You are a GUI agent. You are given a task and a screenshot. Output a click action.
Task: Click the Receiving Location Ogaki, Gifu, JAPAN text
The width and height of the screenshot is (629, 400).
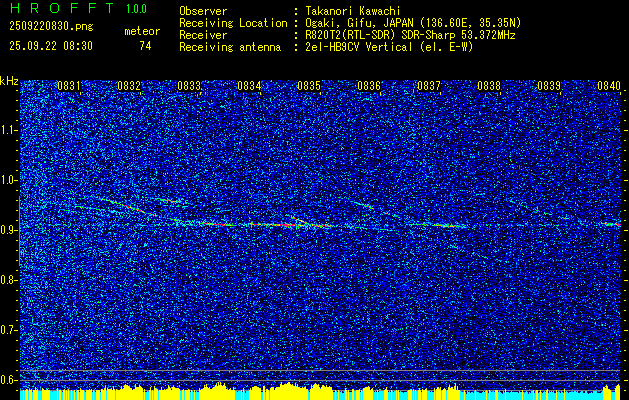click(413, 23)
